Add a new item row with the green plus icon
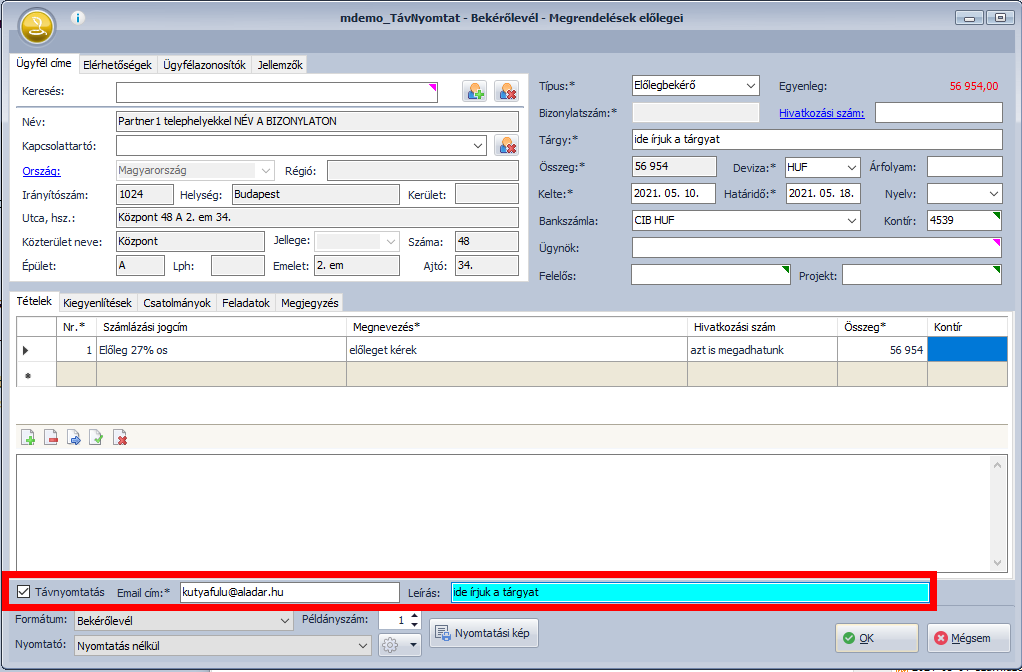The width and height of the screenshot is (1022, 672). (28, 438)
